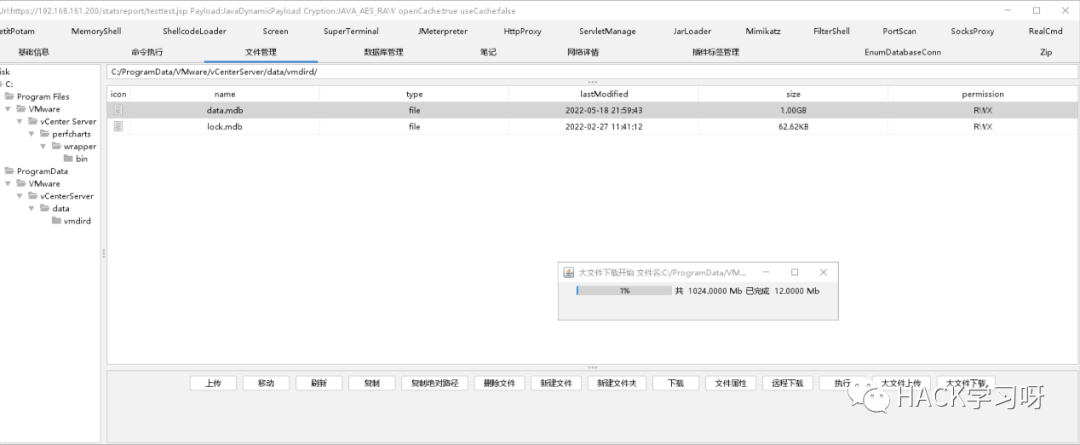Open the FilterShell tab

pos(831,31)
